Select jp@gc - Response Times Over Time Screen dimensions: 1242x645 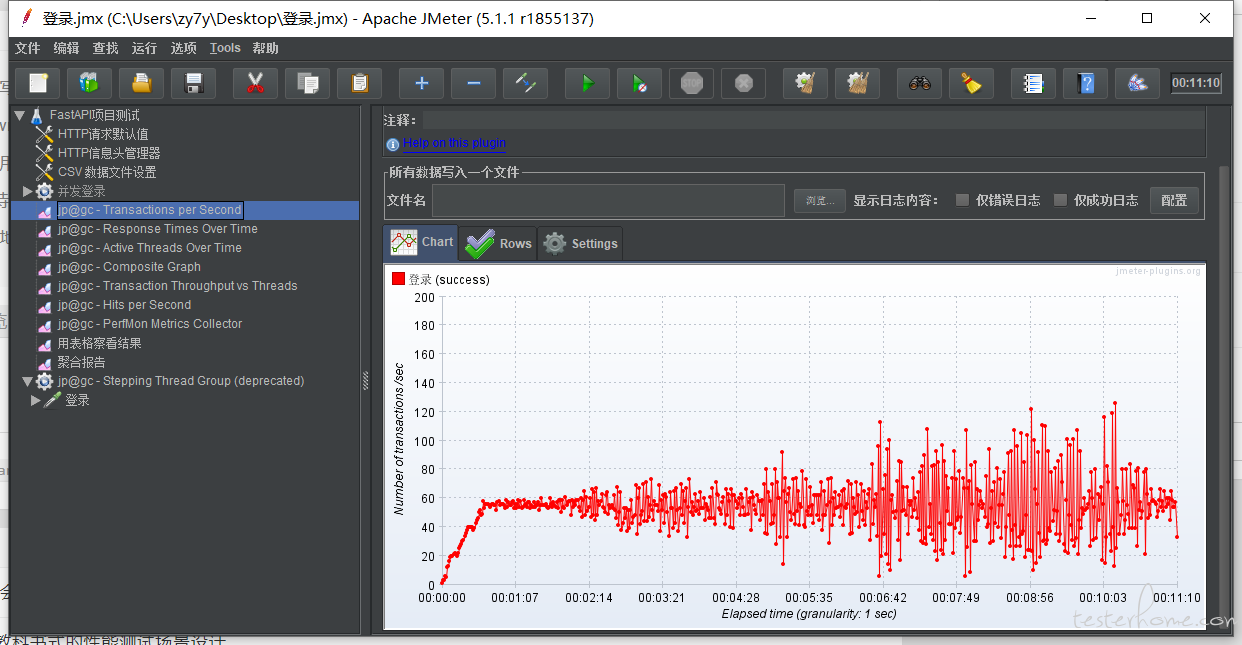(x=158, y=229)
